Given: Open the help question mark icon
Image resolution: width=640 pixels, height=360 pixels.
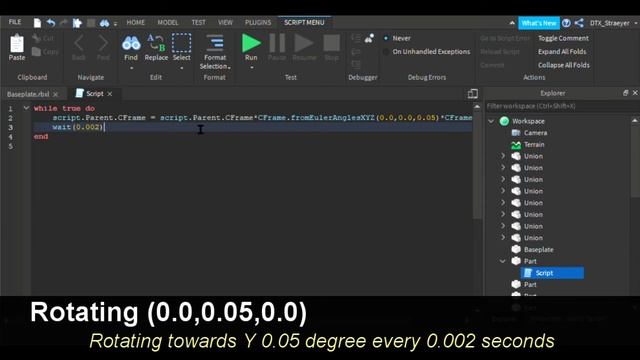Looking at the screenshot, I should click(x=566, y=23).
